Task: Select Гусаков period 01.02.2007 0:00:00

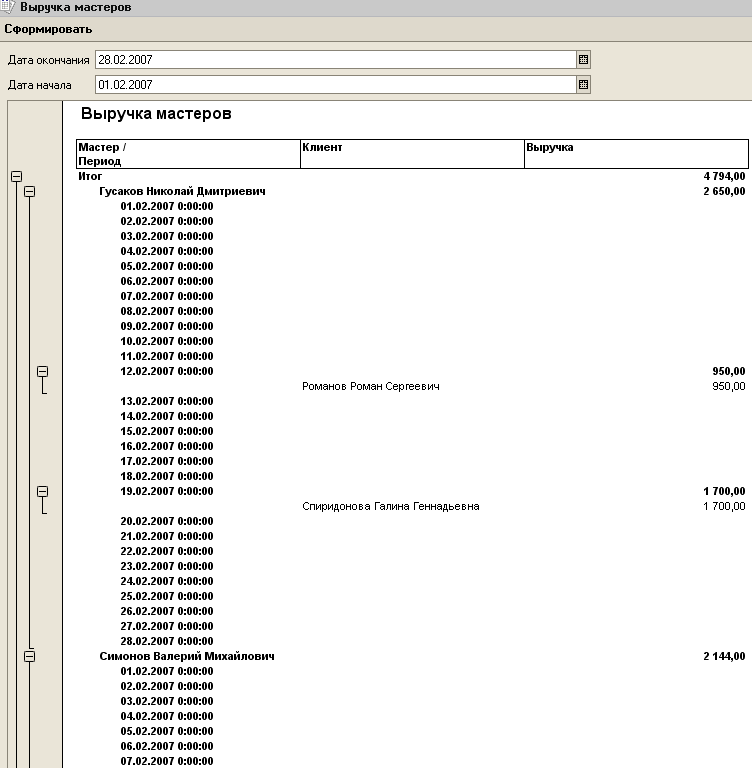Action: tap(167, 206)
